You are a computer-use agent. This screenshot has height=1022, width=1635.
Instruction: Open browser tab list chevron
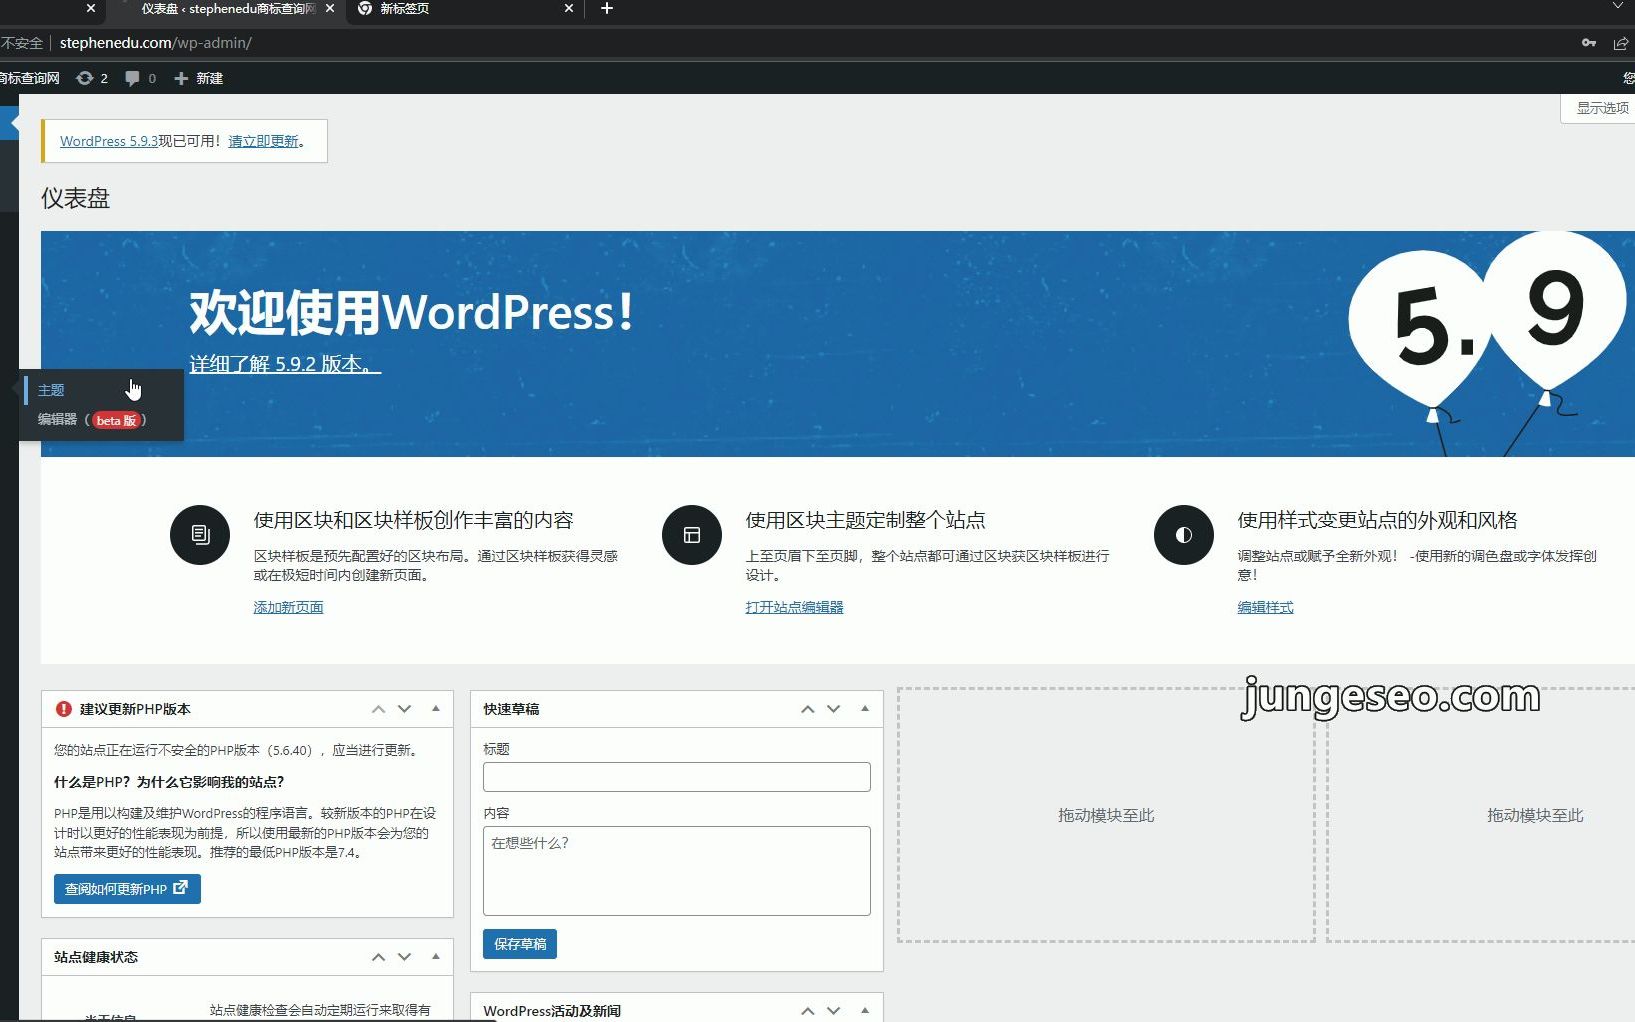tap(1618, 7)
